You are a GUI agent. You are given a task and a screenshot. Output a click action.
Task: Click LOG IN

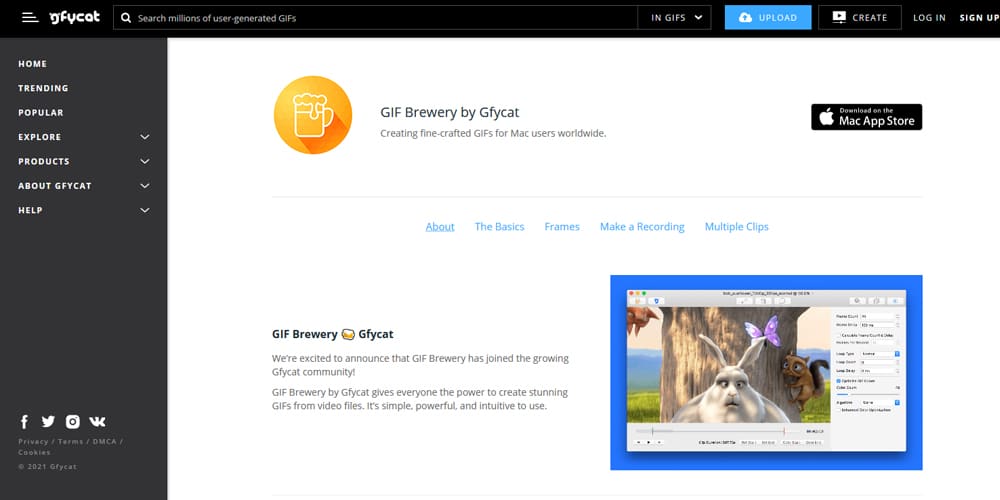[929, 18]
